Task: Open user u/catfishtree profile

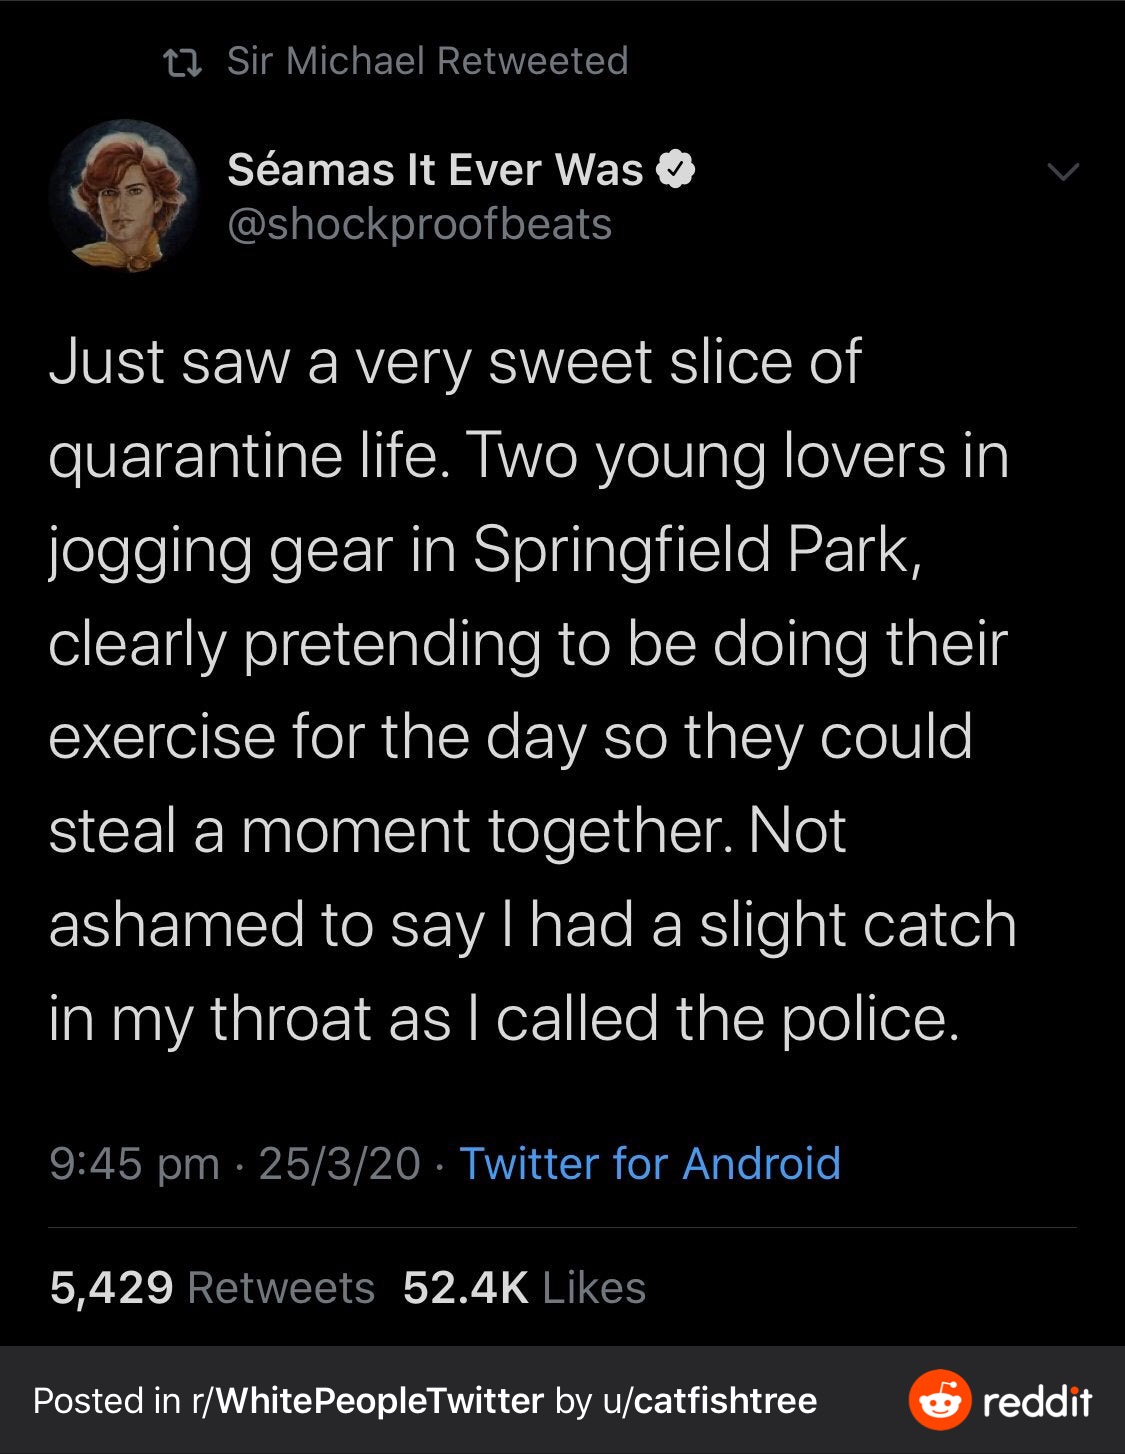Action: point(709,1401)
